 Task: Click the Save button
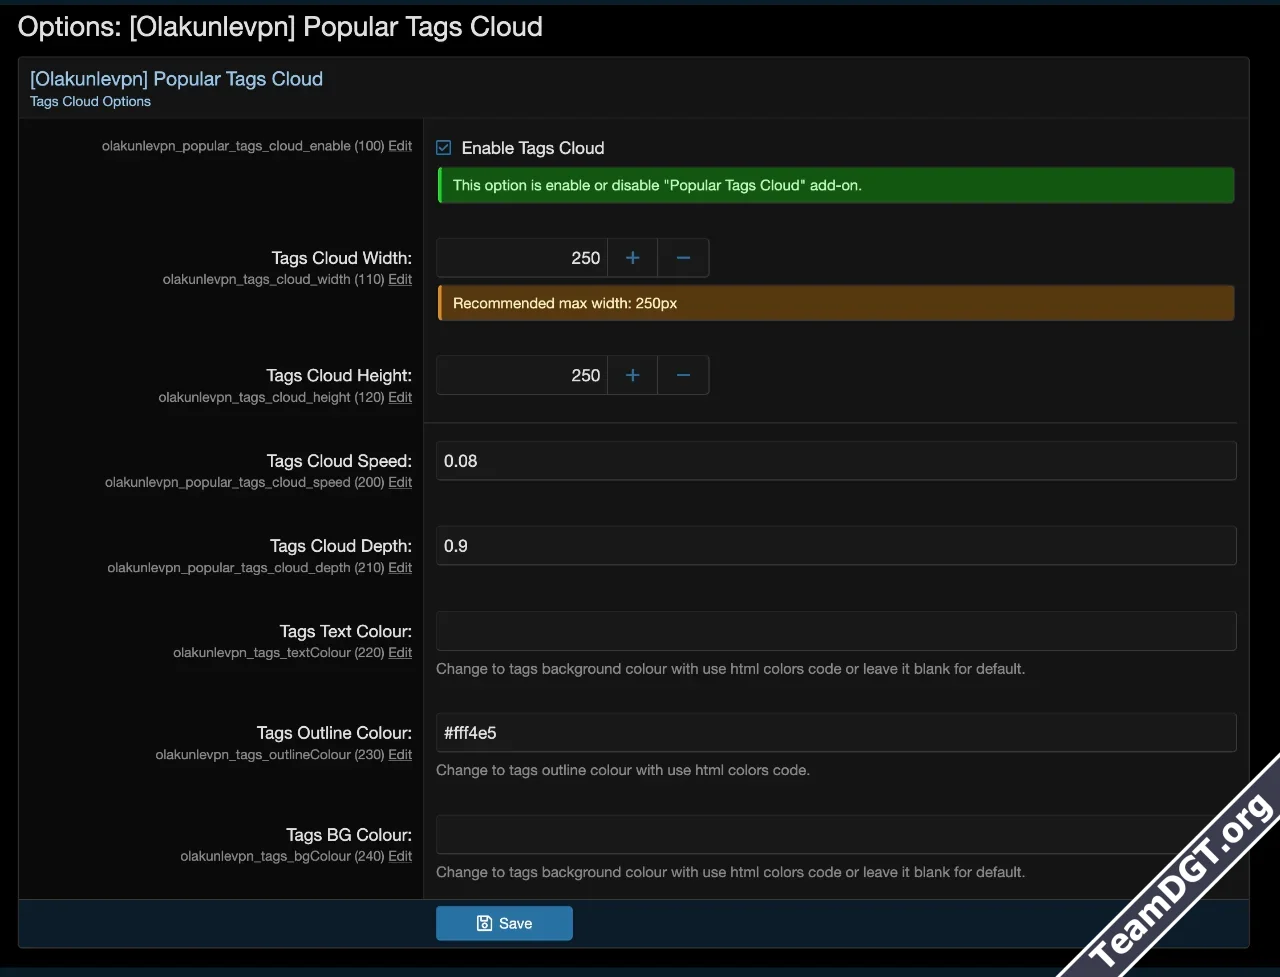click(x=504, y=923)
